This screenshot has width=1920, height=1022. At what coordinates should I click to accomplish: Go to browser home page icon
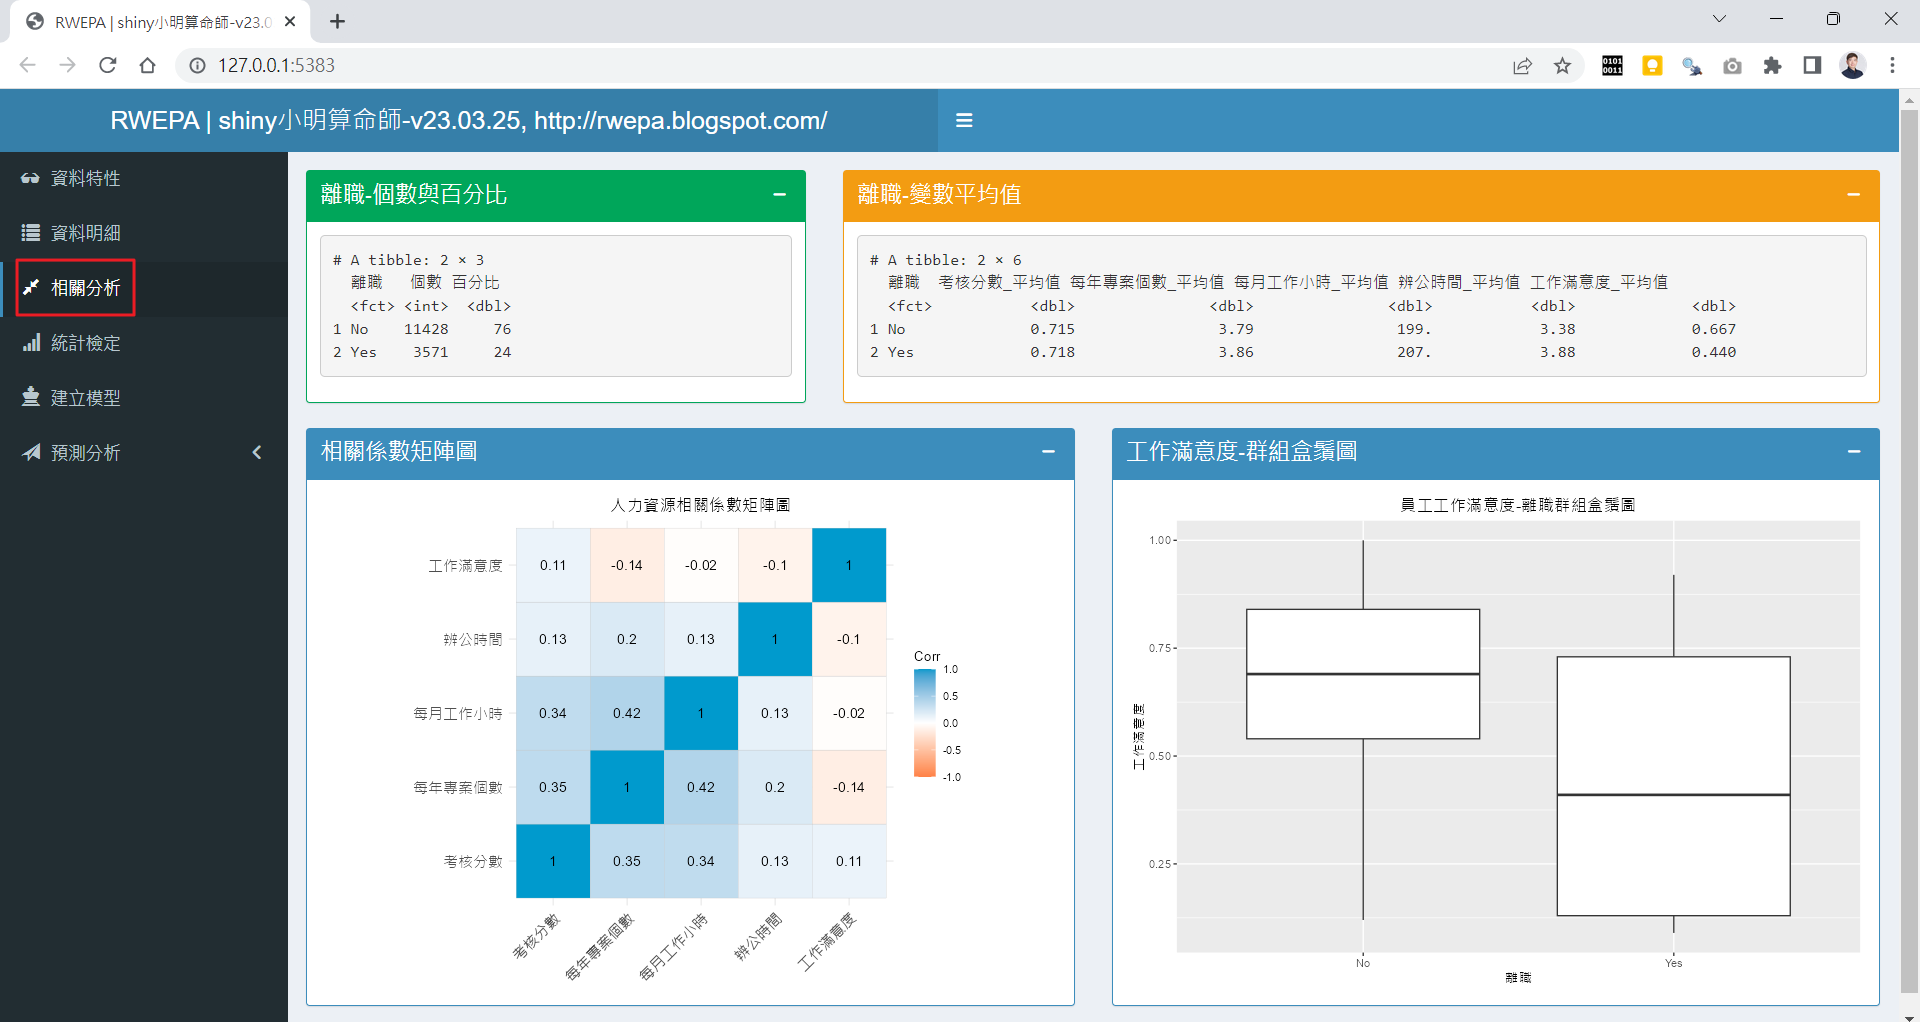148,65
